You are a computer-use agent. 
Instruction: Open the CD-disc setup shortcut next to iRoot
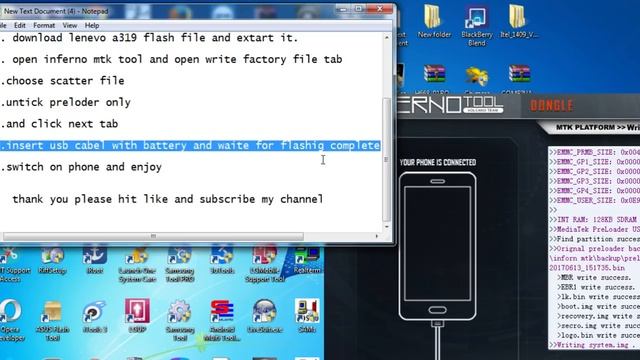[52, 260]
